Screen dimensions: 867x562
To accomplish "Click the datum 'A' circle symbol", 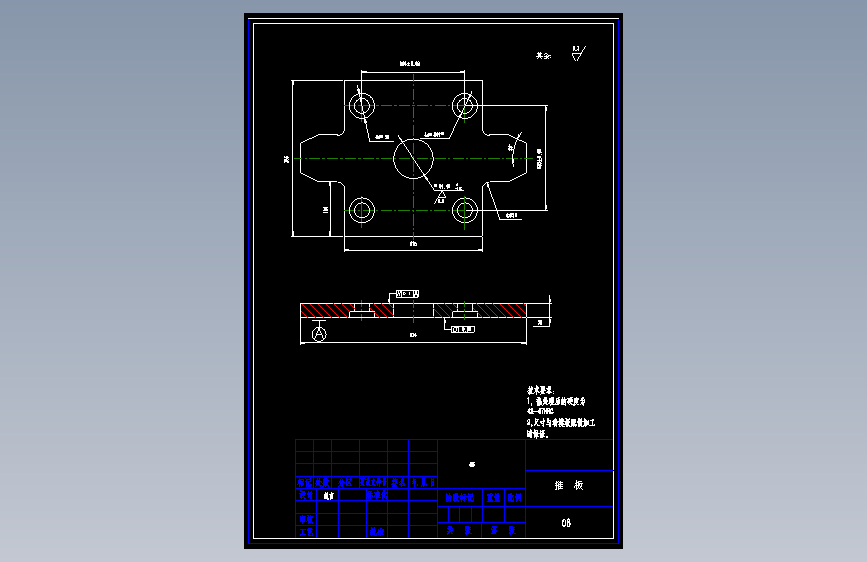I will (x=319, y=334).
